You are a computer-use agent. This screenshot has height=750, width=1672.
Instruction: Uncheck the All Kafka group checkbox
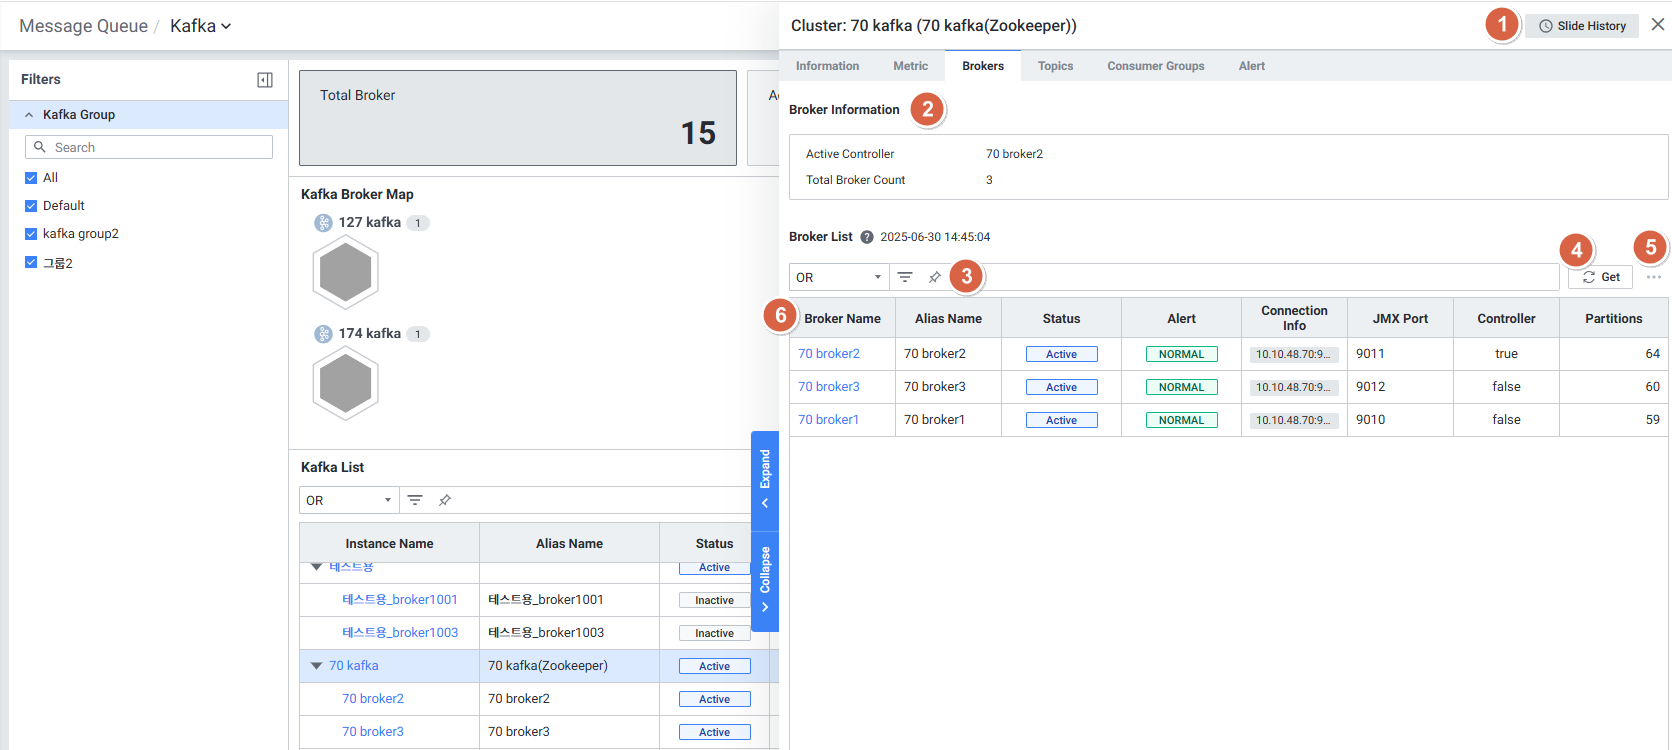(31, 178)
